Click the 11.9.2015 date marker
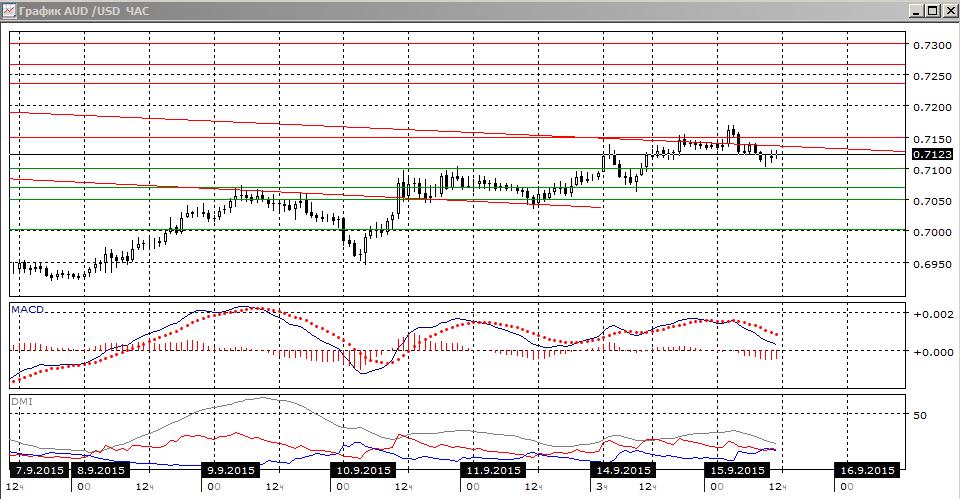This screenshot has height=499, width=960. click(x=493, y=470)
